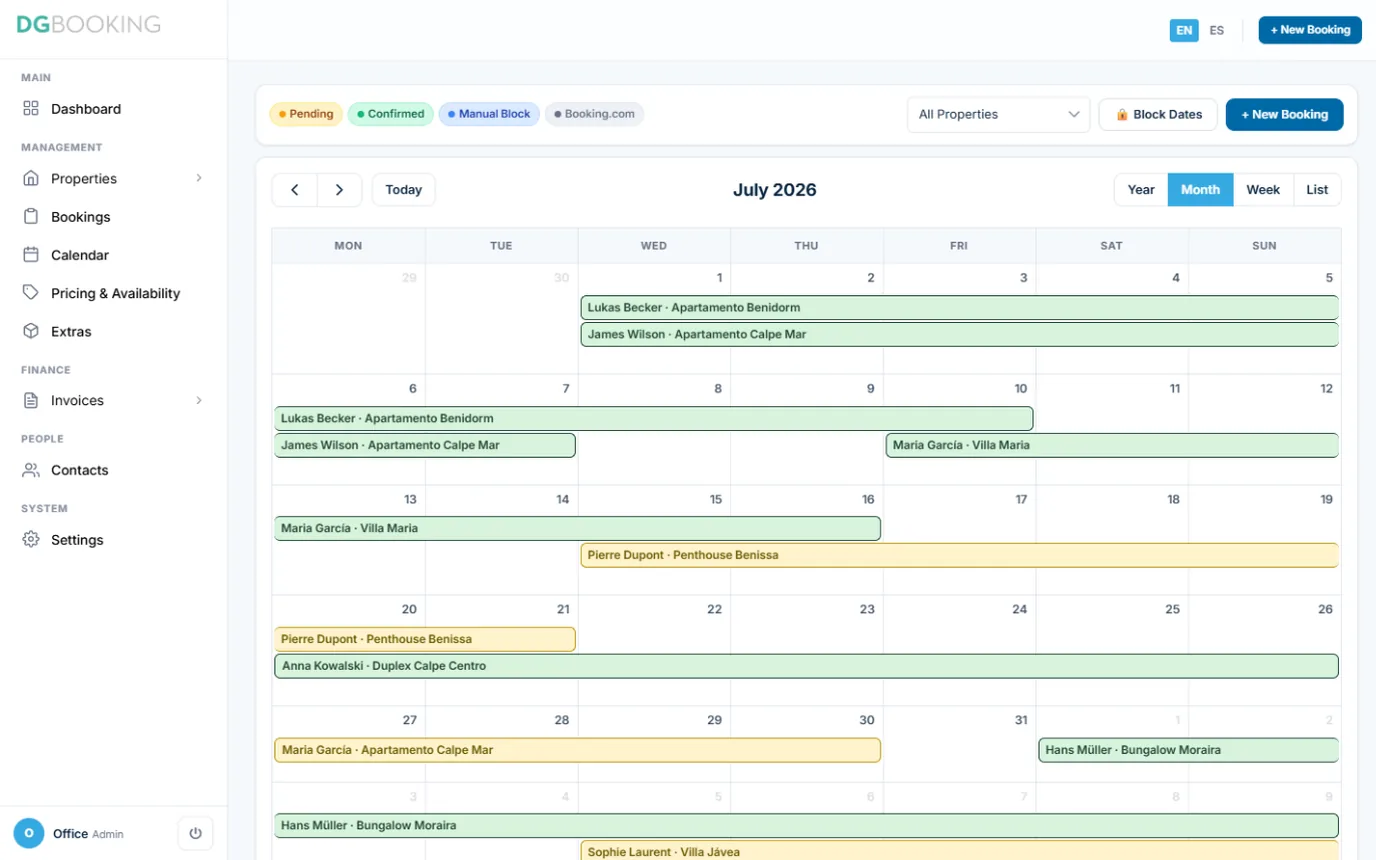Click the Settings gear icon

(31, 540)
